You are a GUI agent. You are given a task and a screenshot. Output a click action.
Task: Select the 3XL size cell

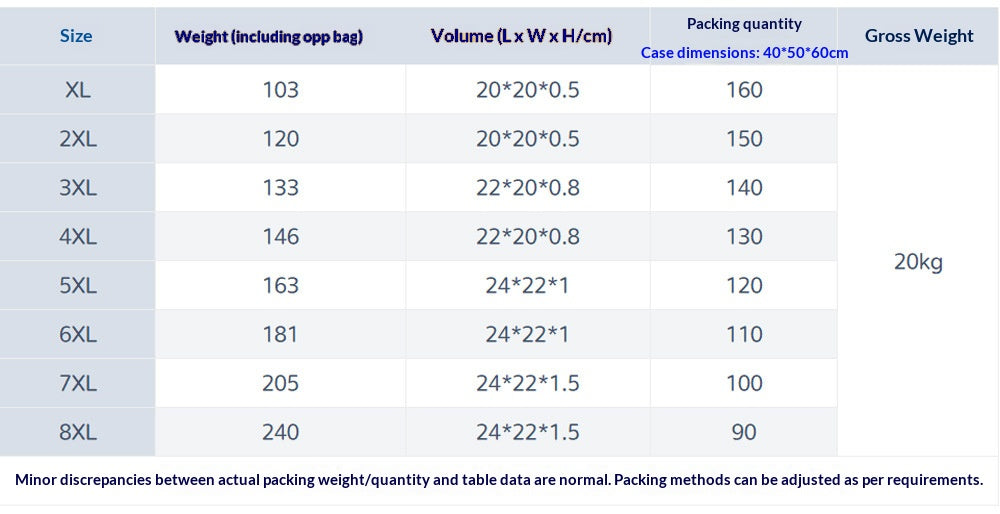pos(78,187)
